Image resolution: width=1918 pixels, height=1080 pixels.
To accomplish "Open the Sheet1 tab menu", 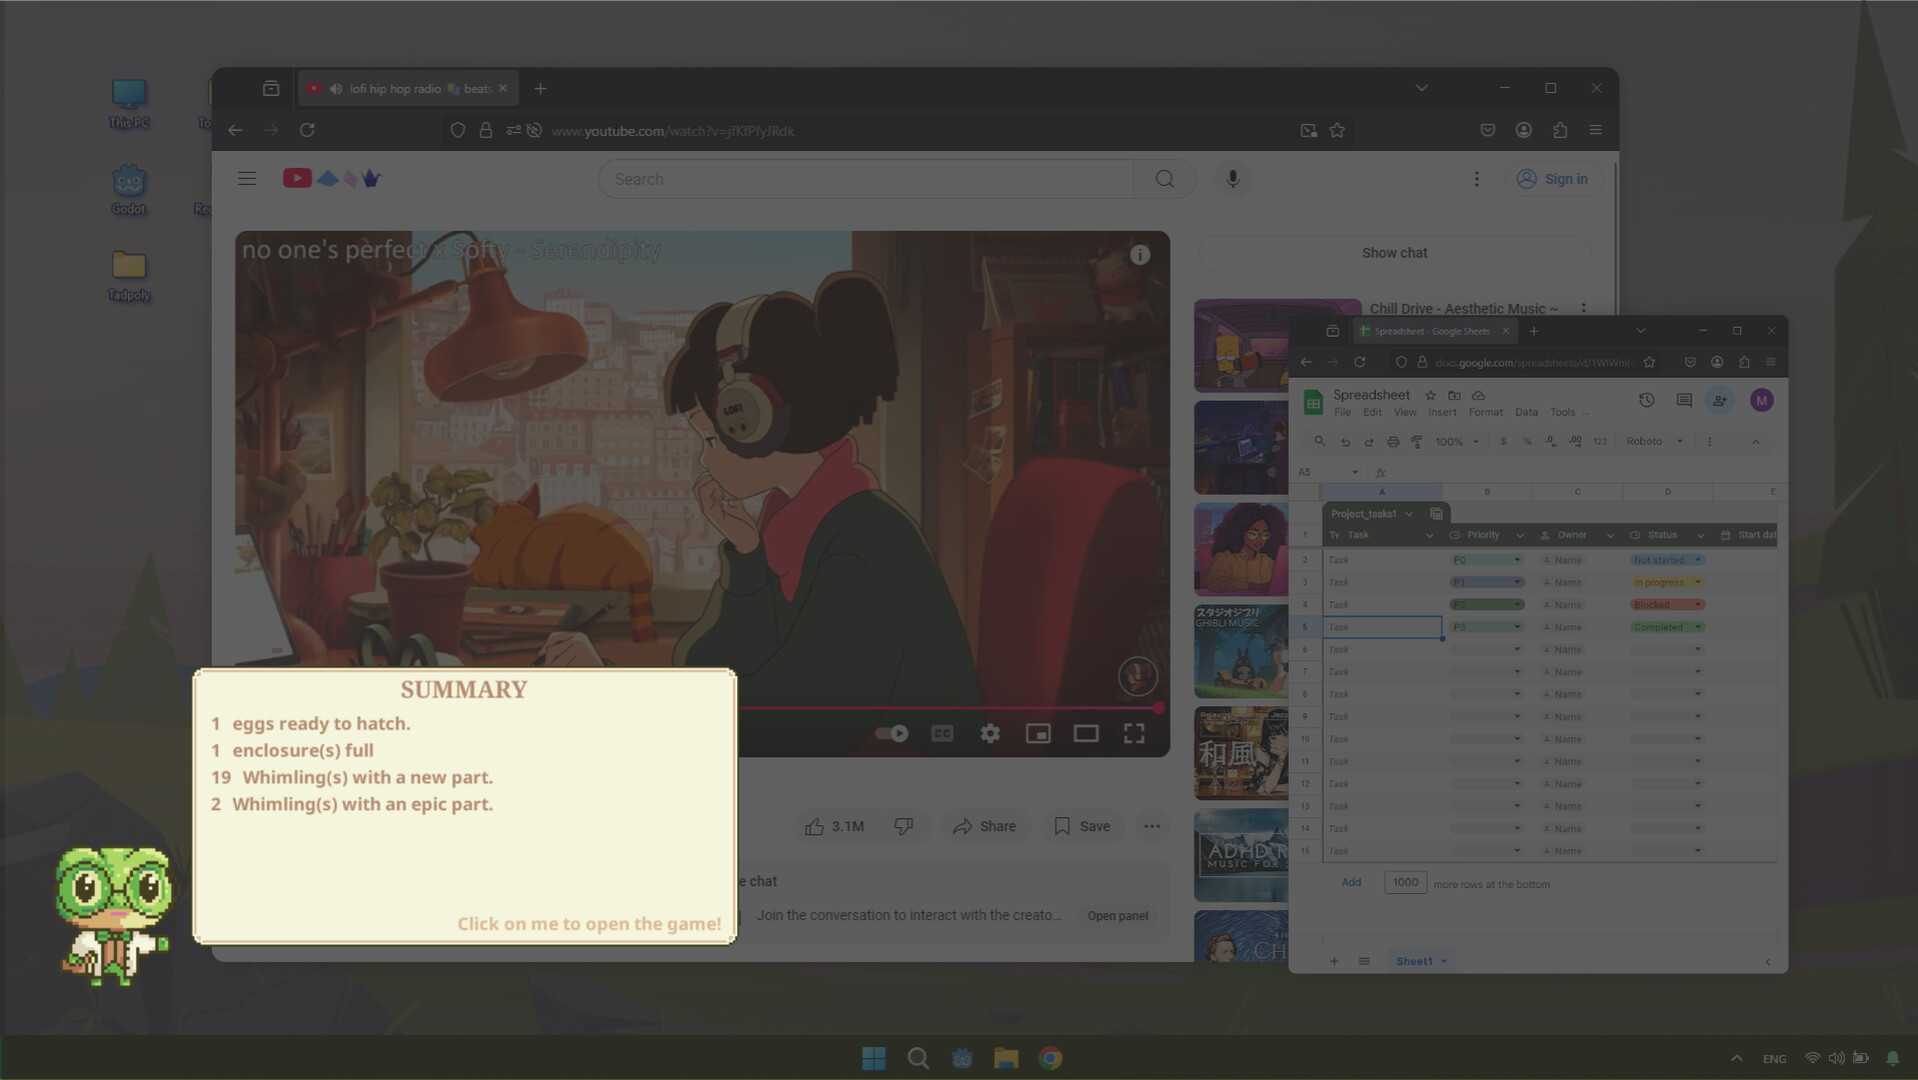I will (x=1442, y=961).
